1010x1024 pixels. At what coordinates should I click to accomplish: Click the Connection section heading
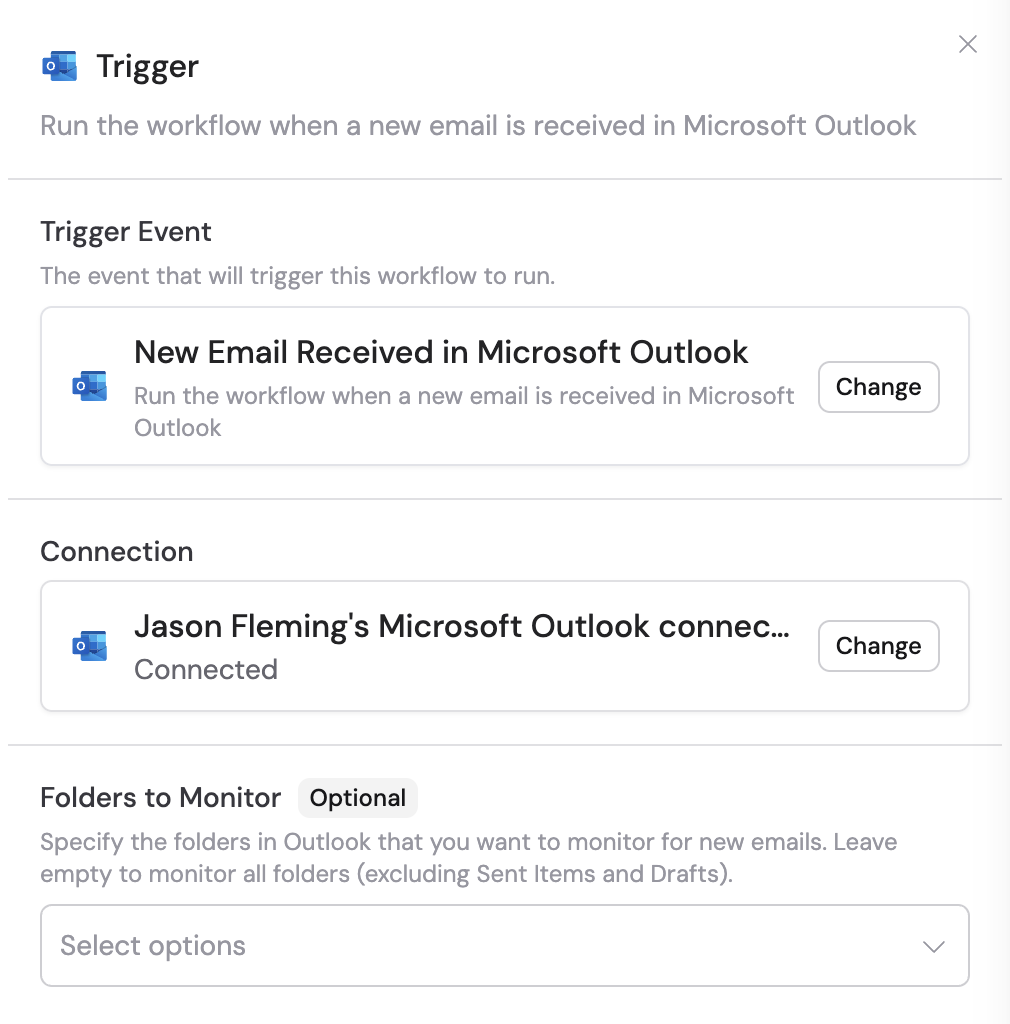click(x=116, y=551)
